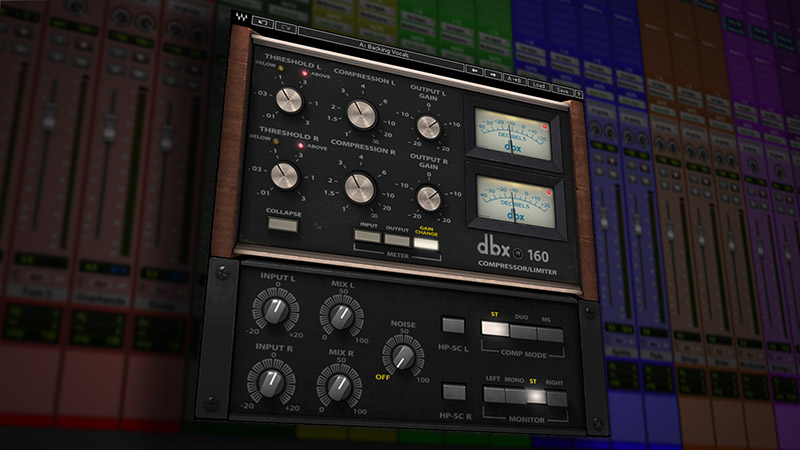
Task: Click the Load button
Action: (538, 85)
